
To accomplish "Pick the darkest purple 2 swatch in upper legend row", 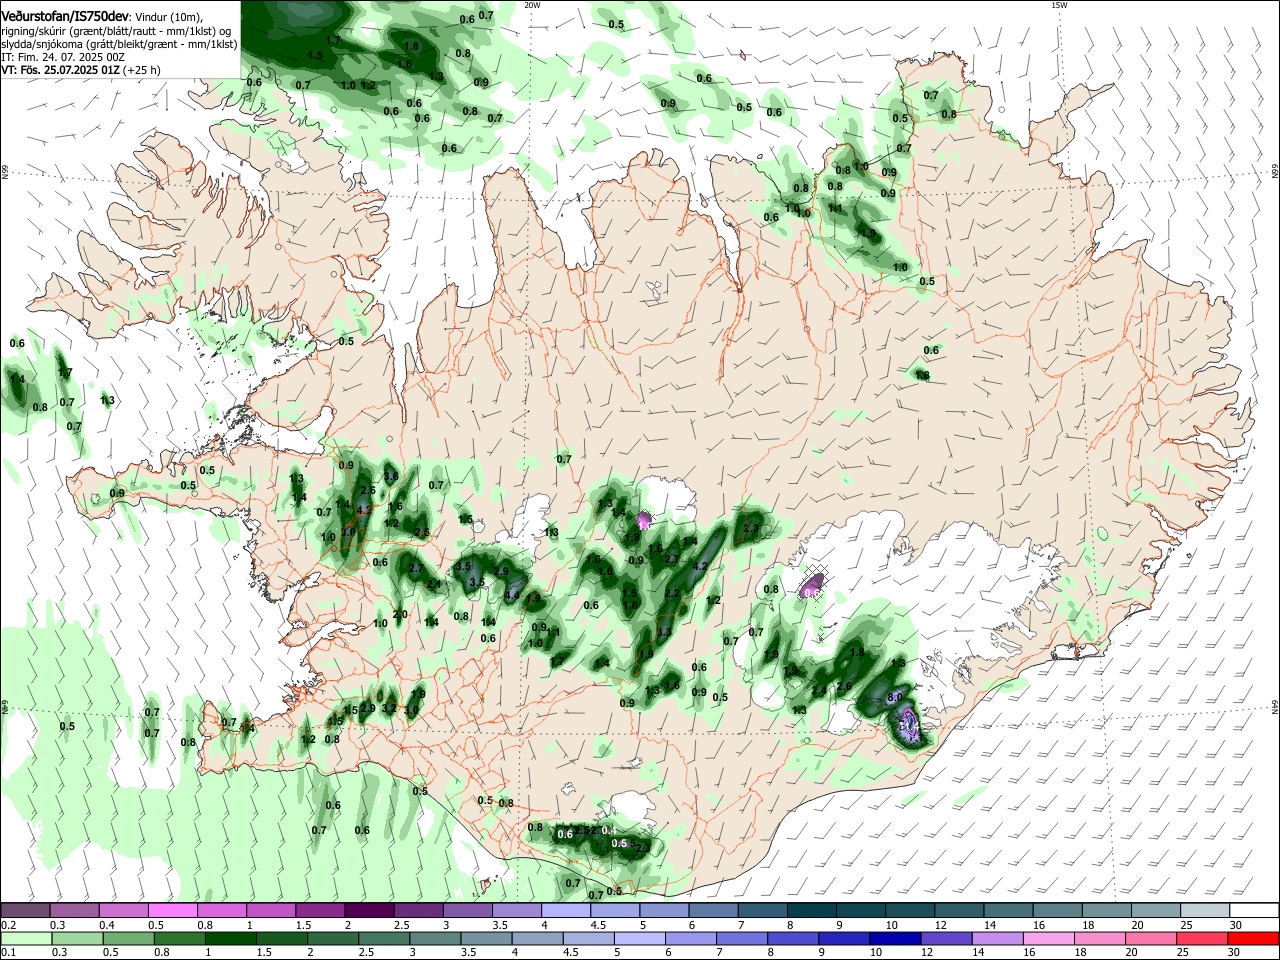I will pos(368,910).
